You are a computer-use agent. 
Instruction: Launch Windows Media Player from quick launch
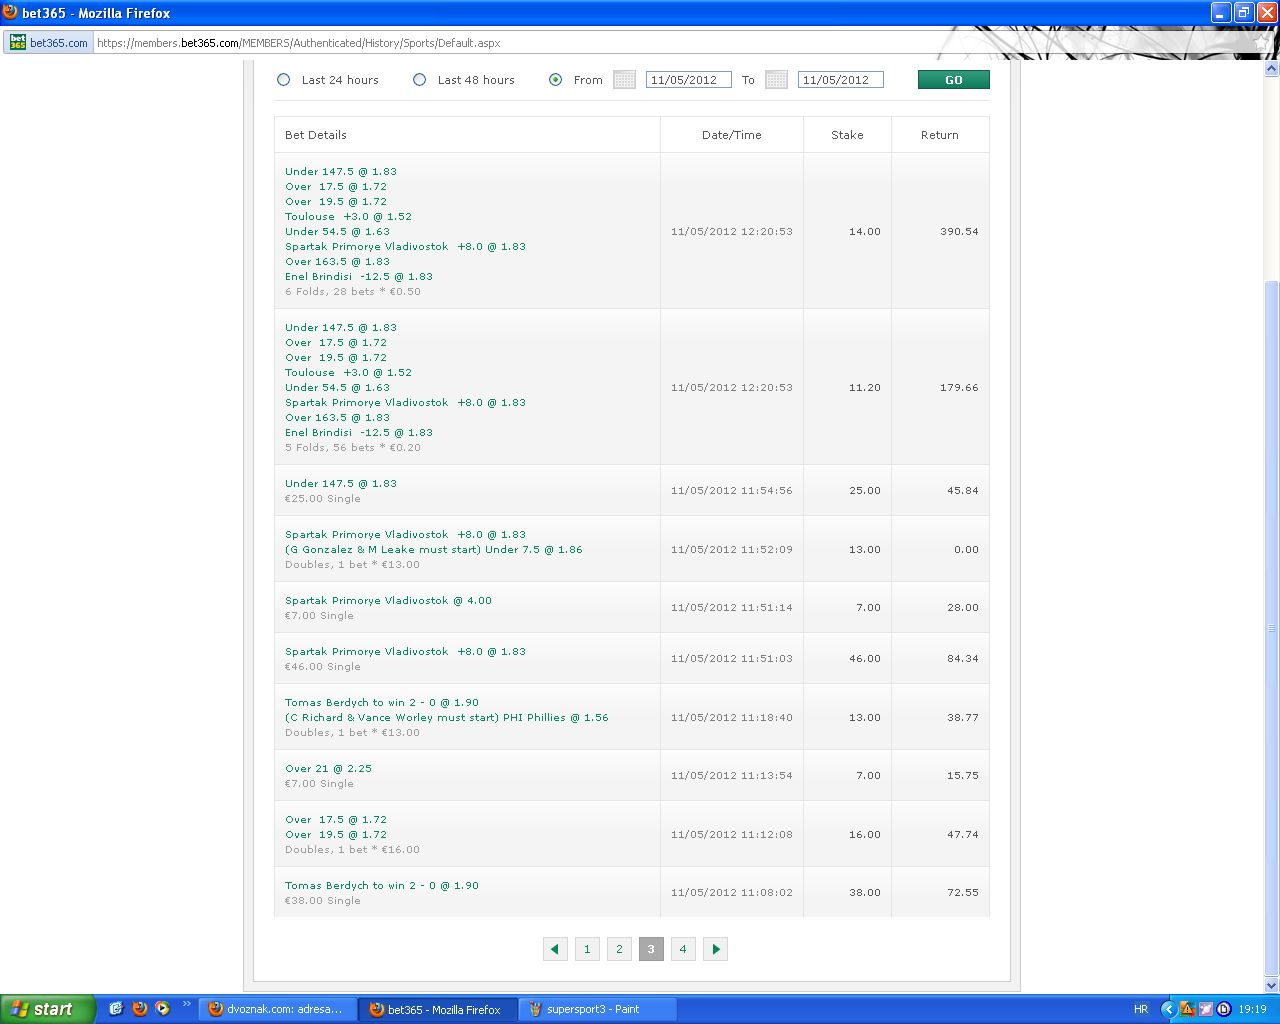(x=162, y=1009)
